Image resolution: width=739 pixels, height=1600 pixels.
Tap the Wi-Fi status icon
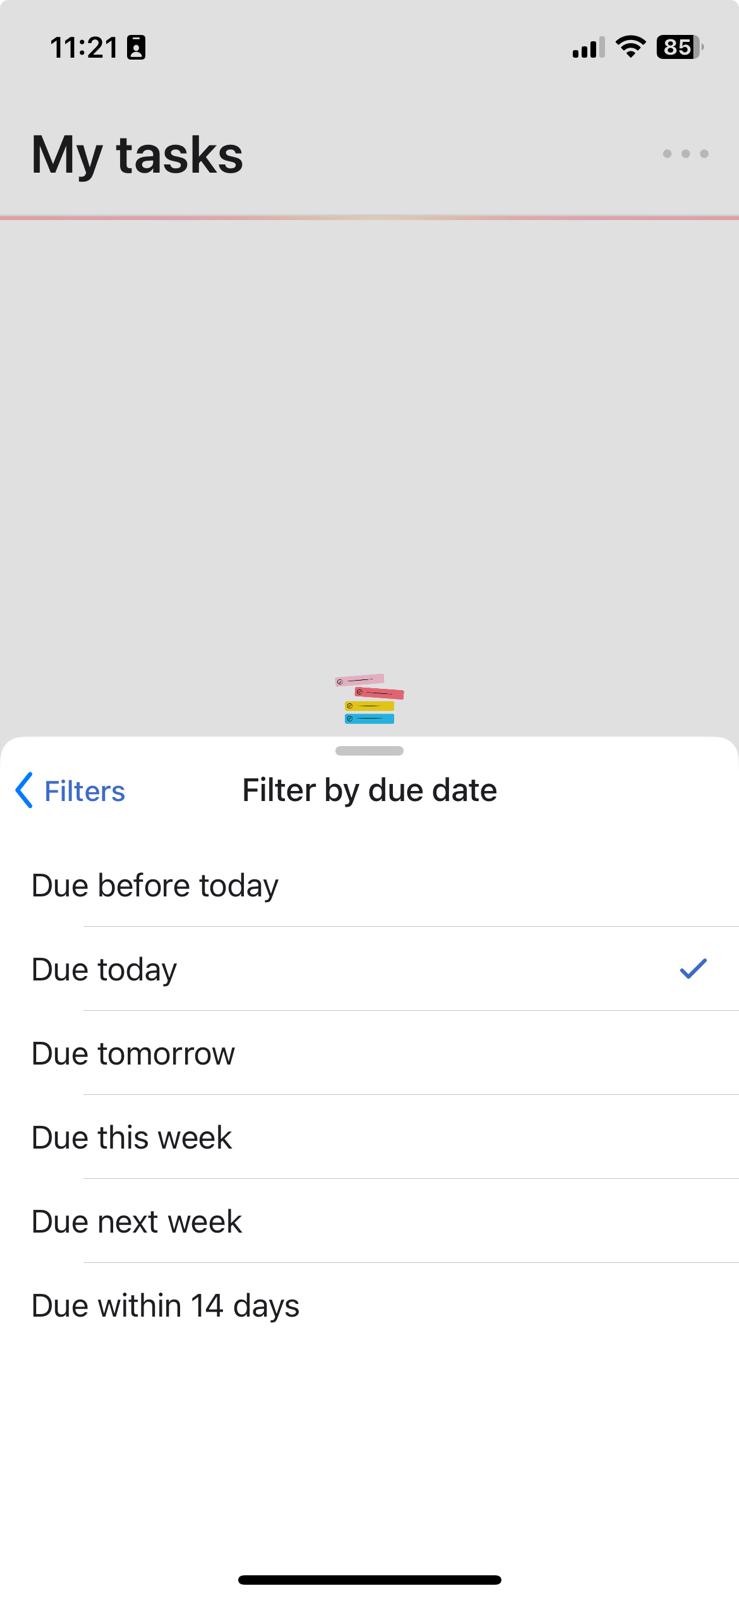click(x=630, y=47)
